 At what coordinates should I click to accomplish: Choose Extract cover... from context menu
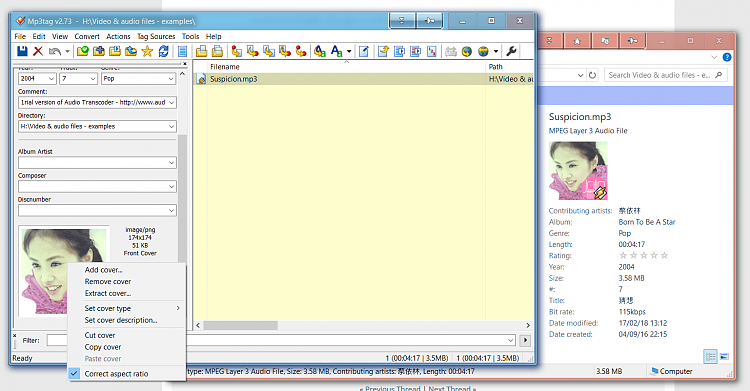[x=108, y=293]
